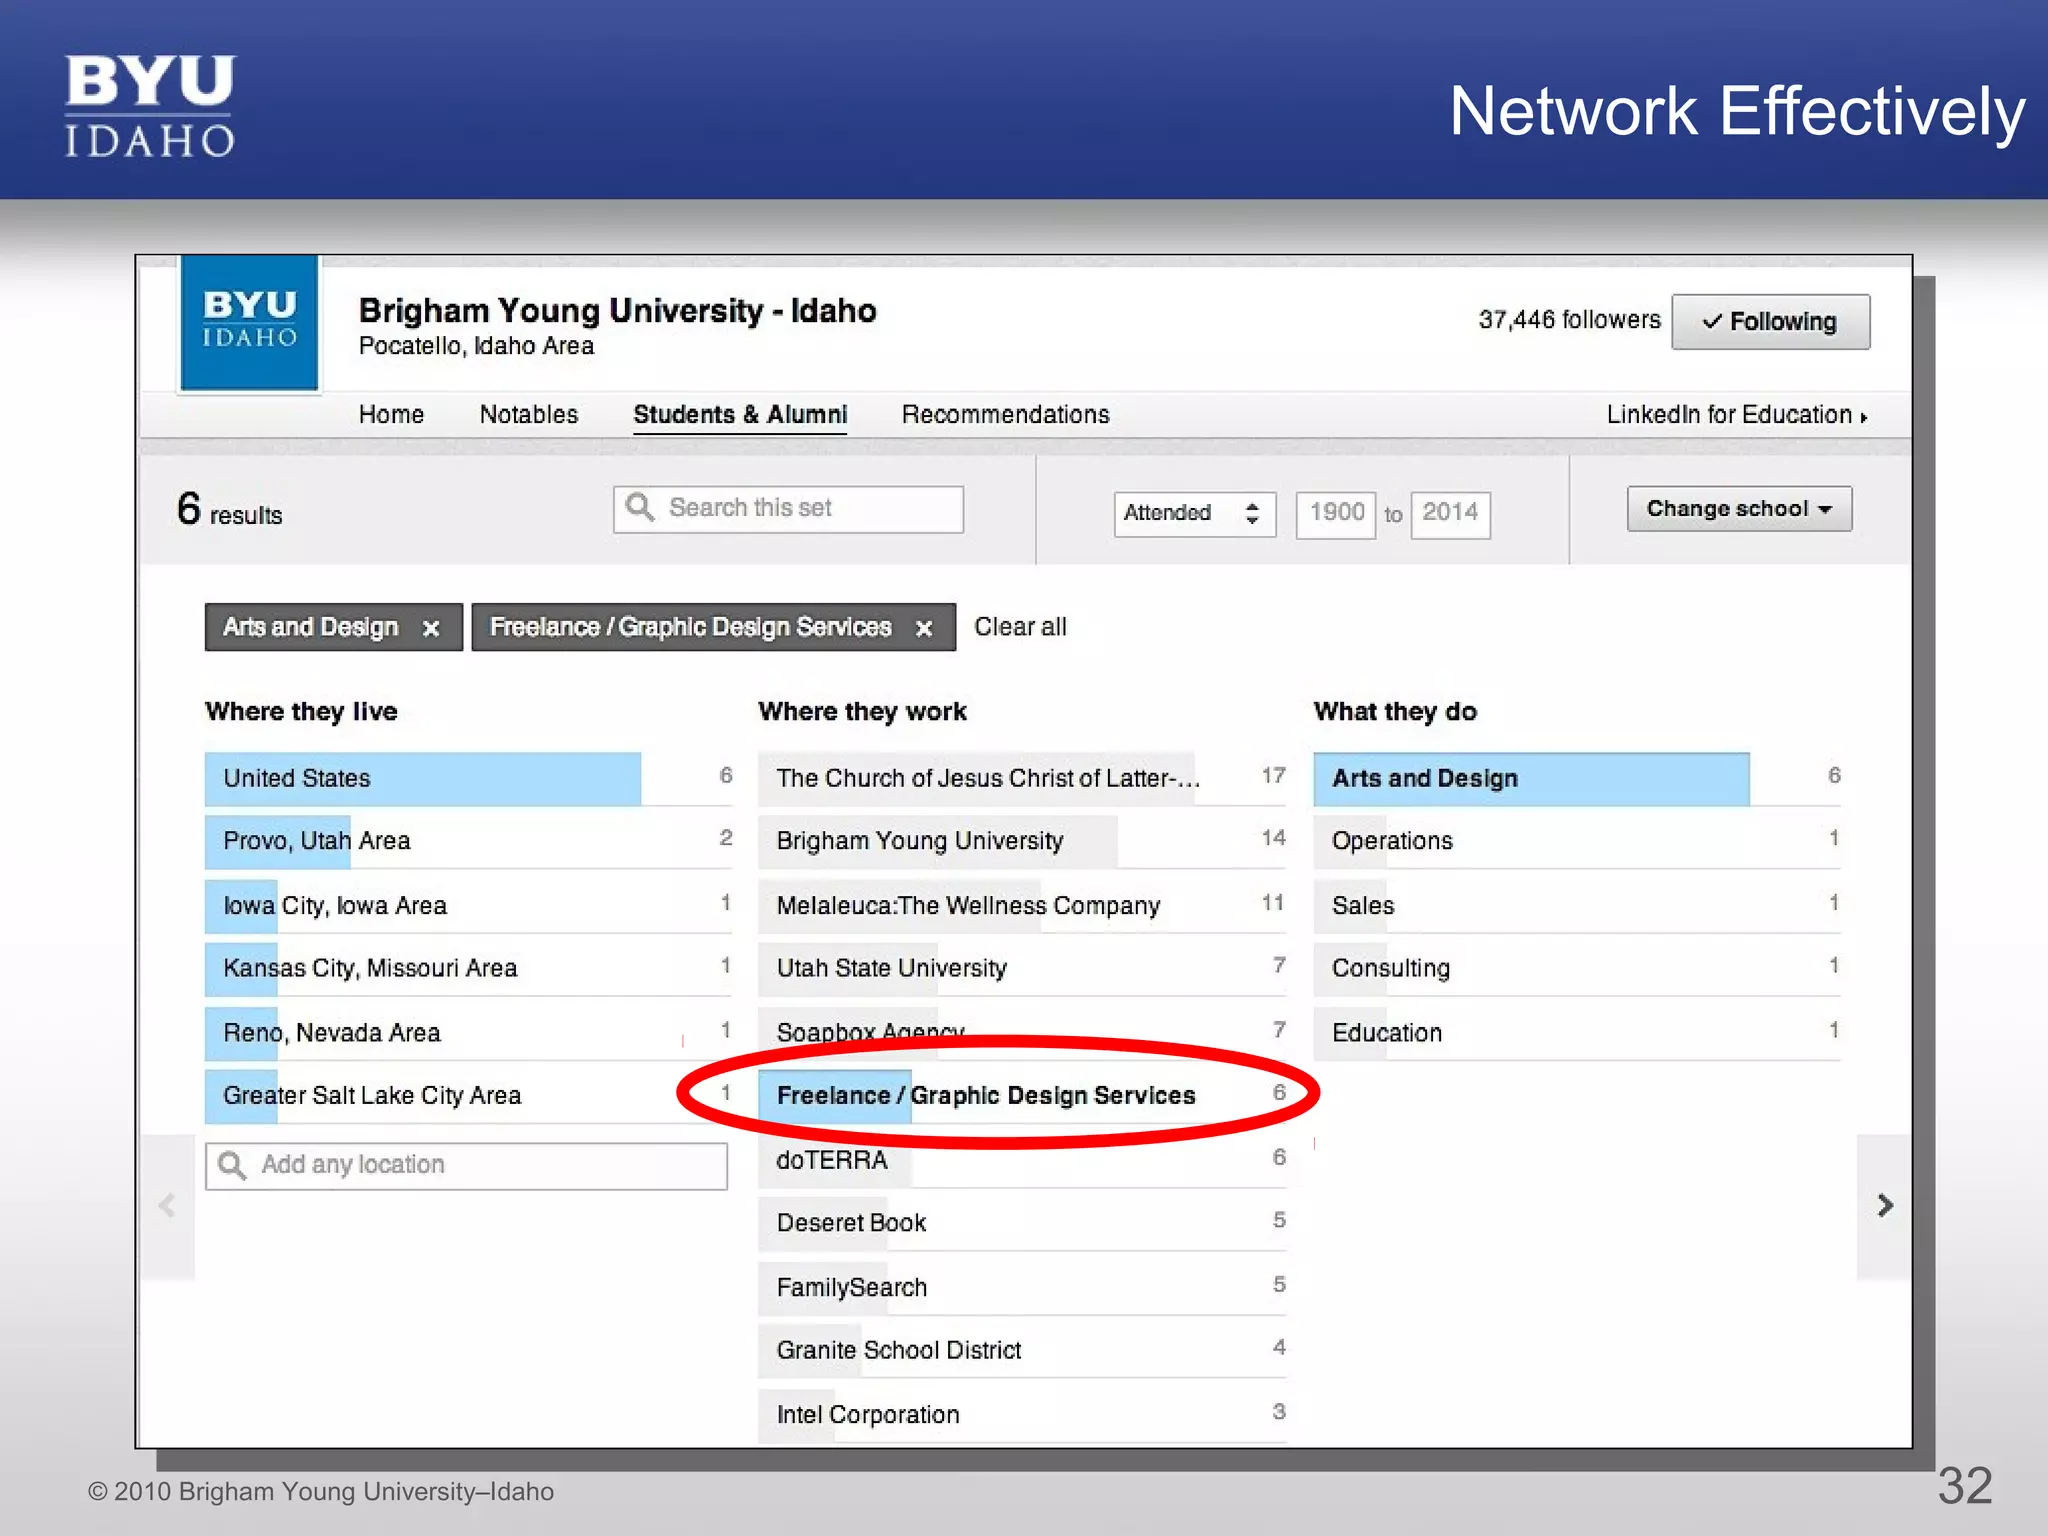Click Clear all filters link
The height and width of the screenshot is (1536, 2048).
(x=1020, y=627)
